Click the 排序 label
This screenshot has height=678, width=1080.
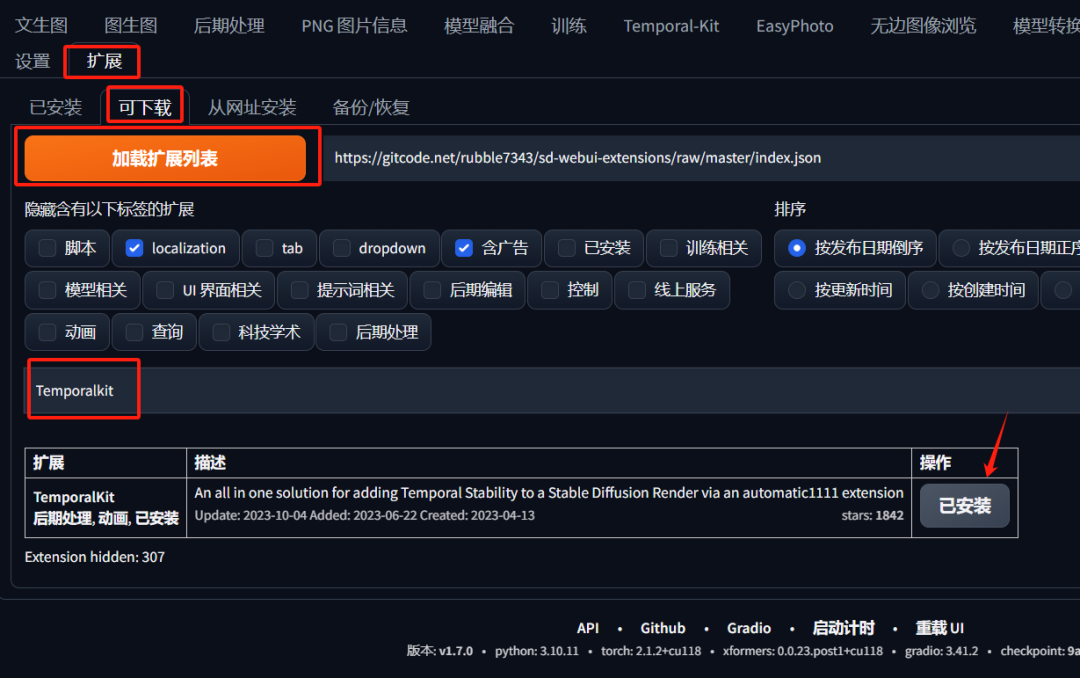coord(790,209)
